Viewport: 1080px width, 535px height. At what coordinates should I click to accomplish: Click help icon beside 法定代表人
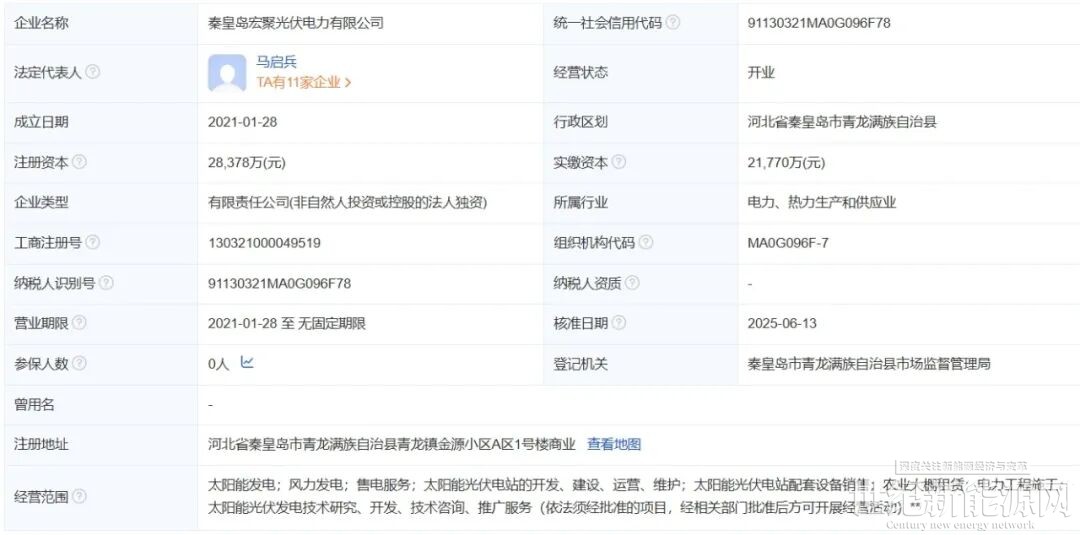93,72
